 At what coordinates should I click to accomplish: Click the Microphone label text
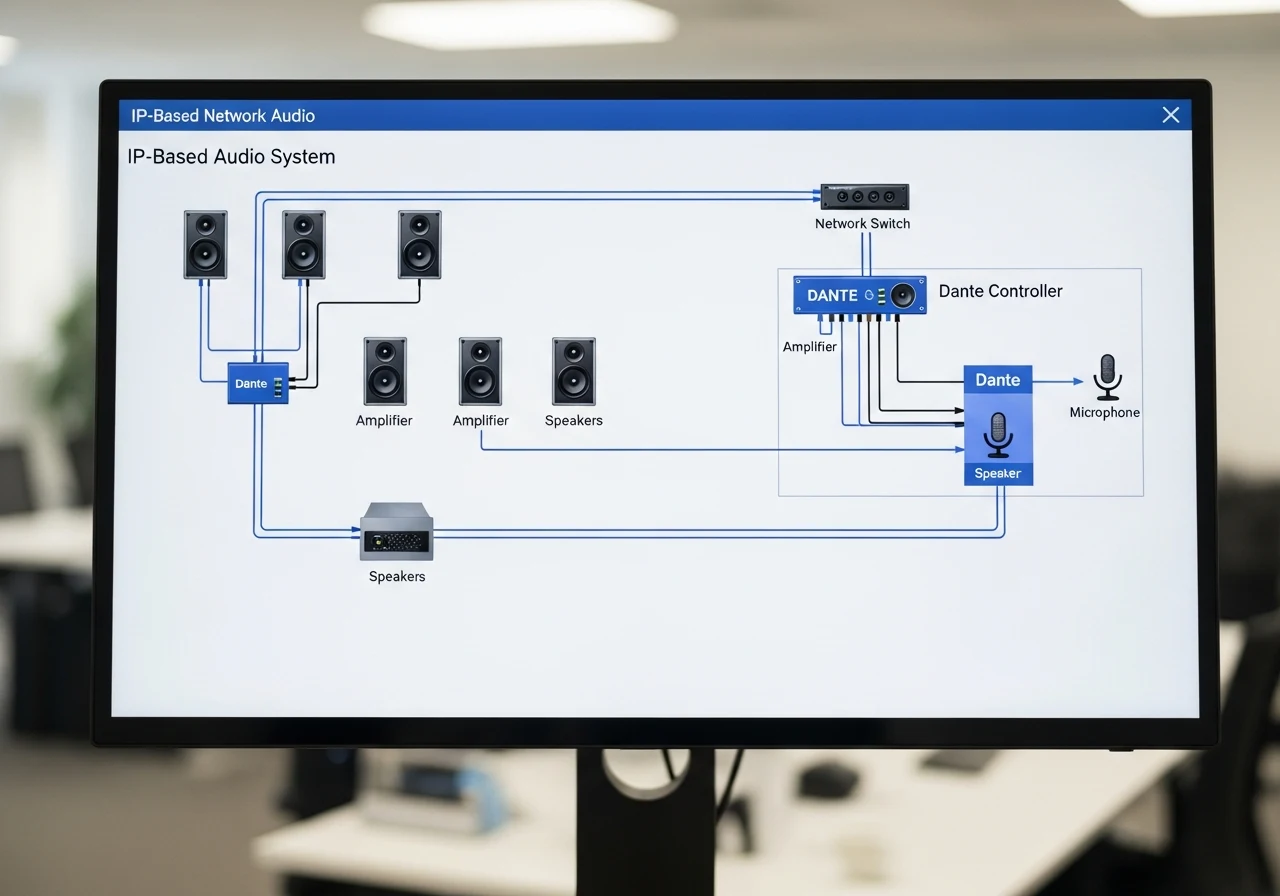[x=1104, y=412]
